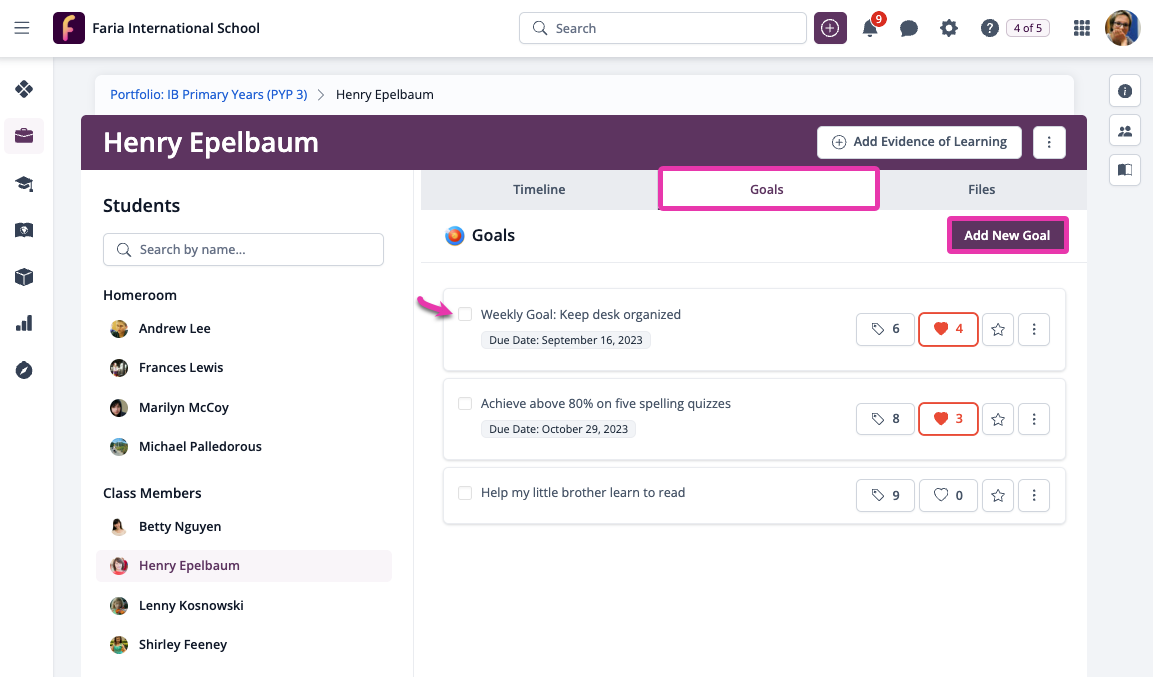Open options menu for spelling quizzes goal
The height and width of the screenshot is (677, 1153).
pos(1034,419)
